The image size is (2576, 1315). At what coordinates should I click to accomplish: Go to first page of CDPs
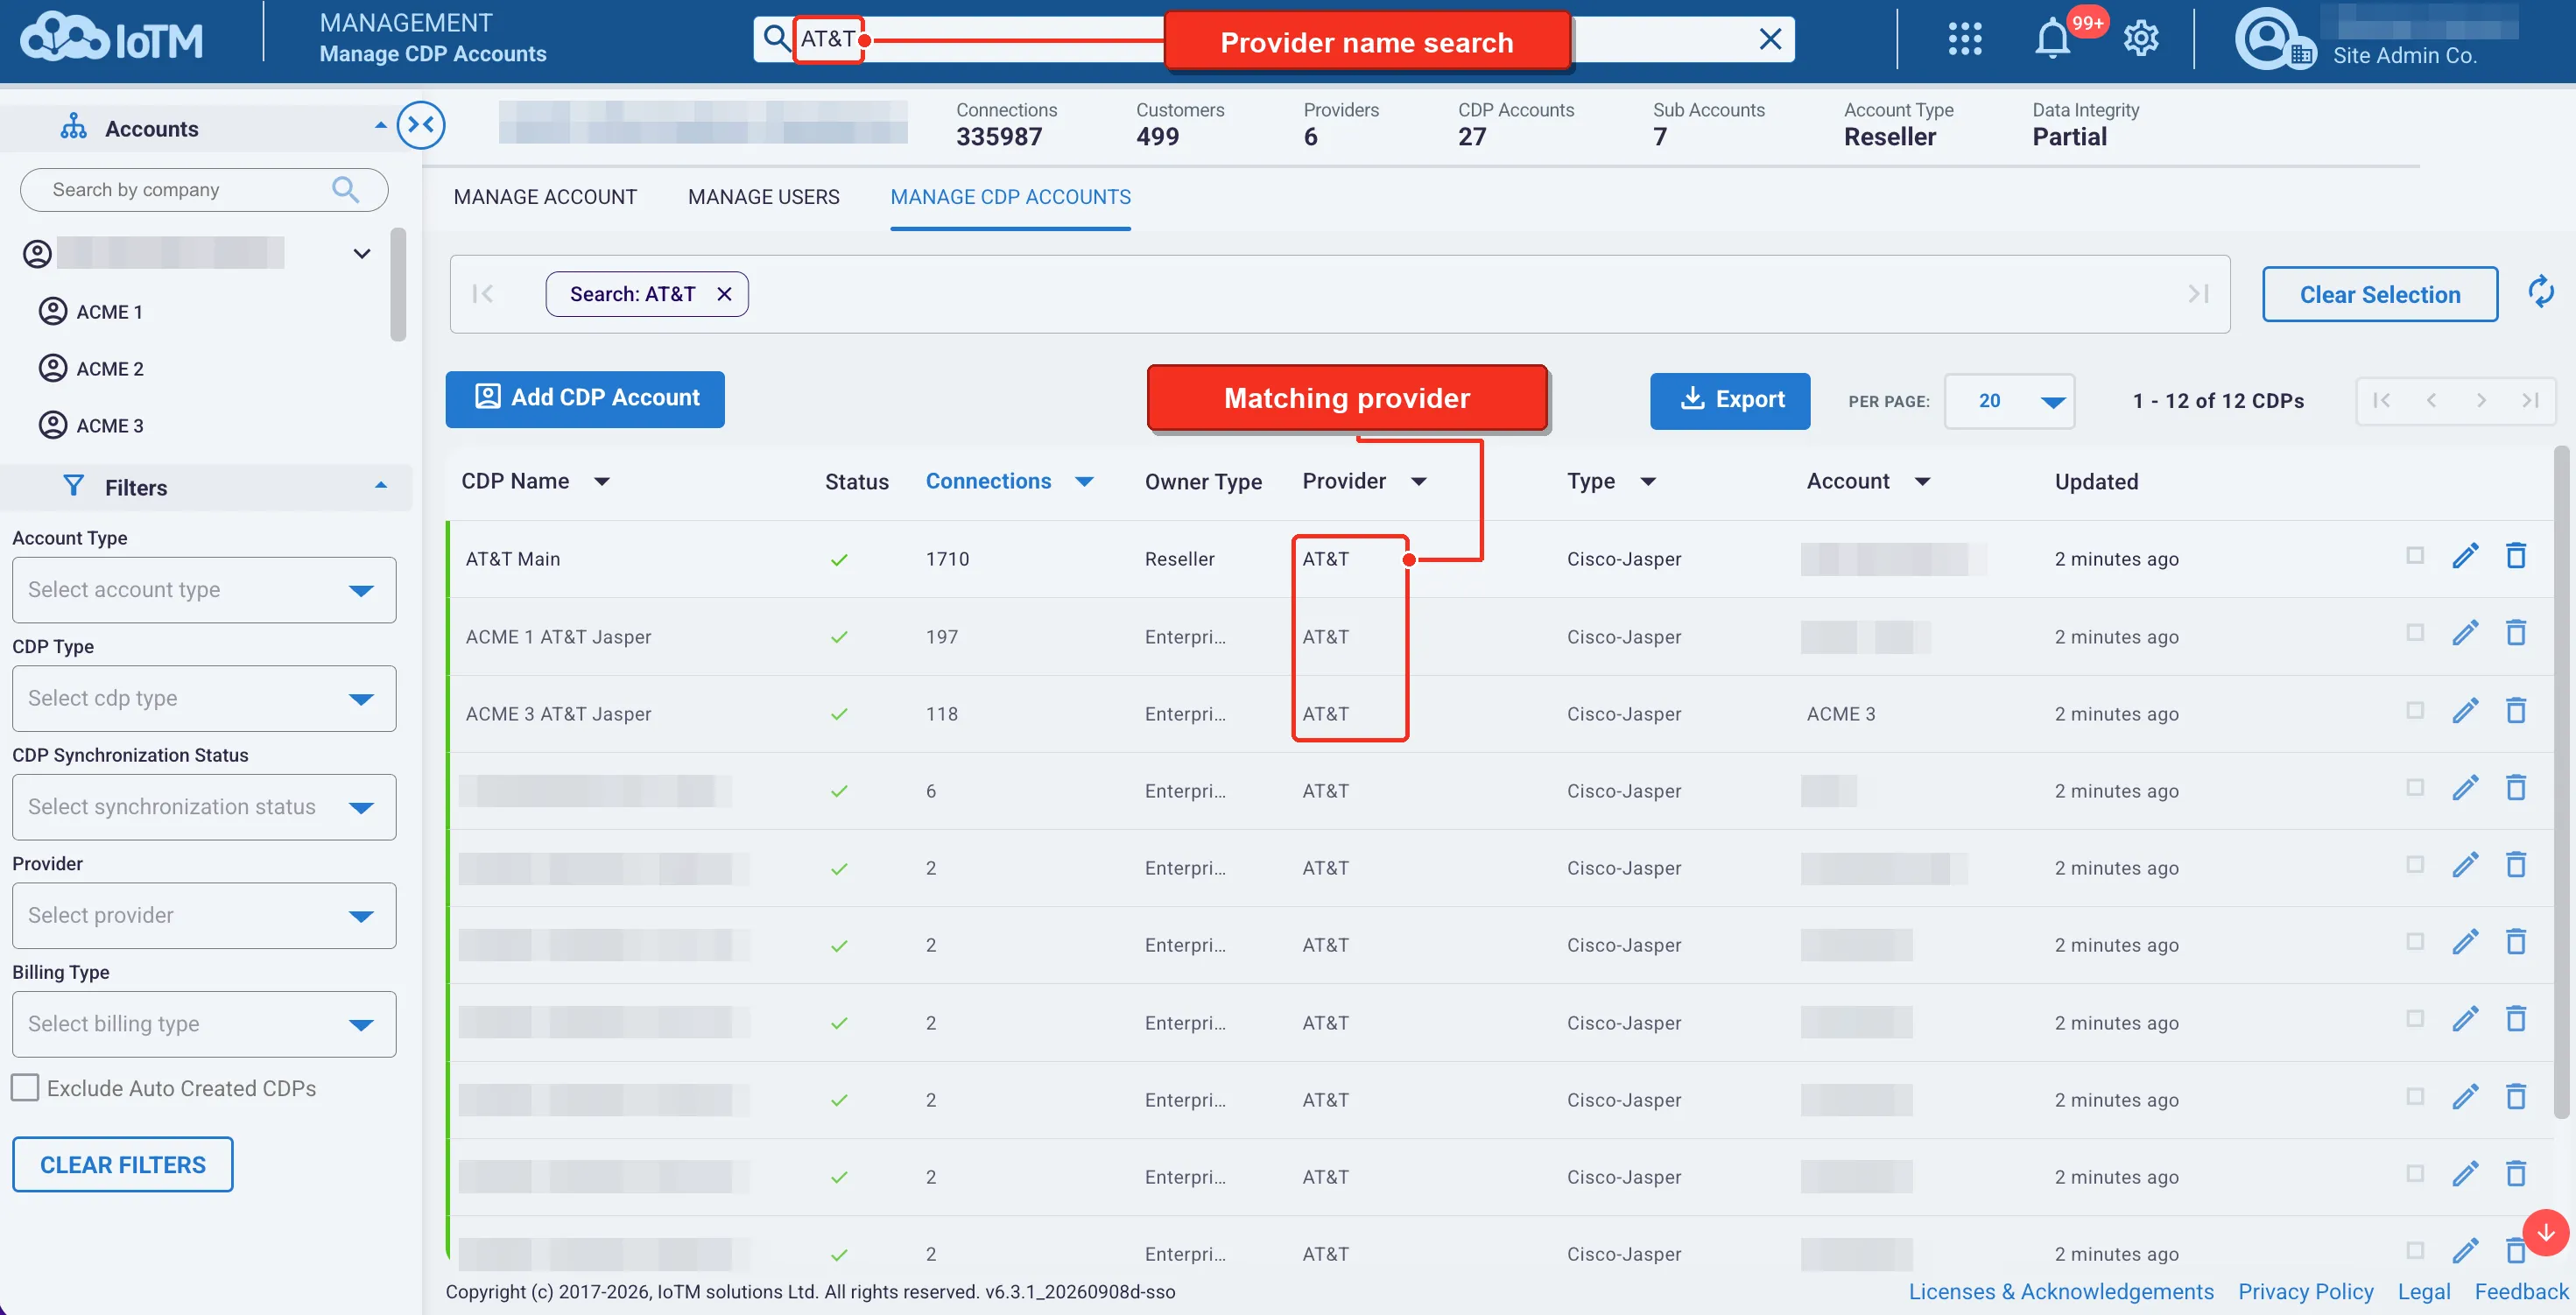[2382, 400]
